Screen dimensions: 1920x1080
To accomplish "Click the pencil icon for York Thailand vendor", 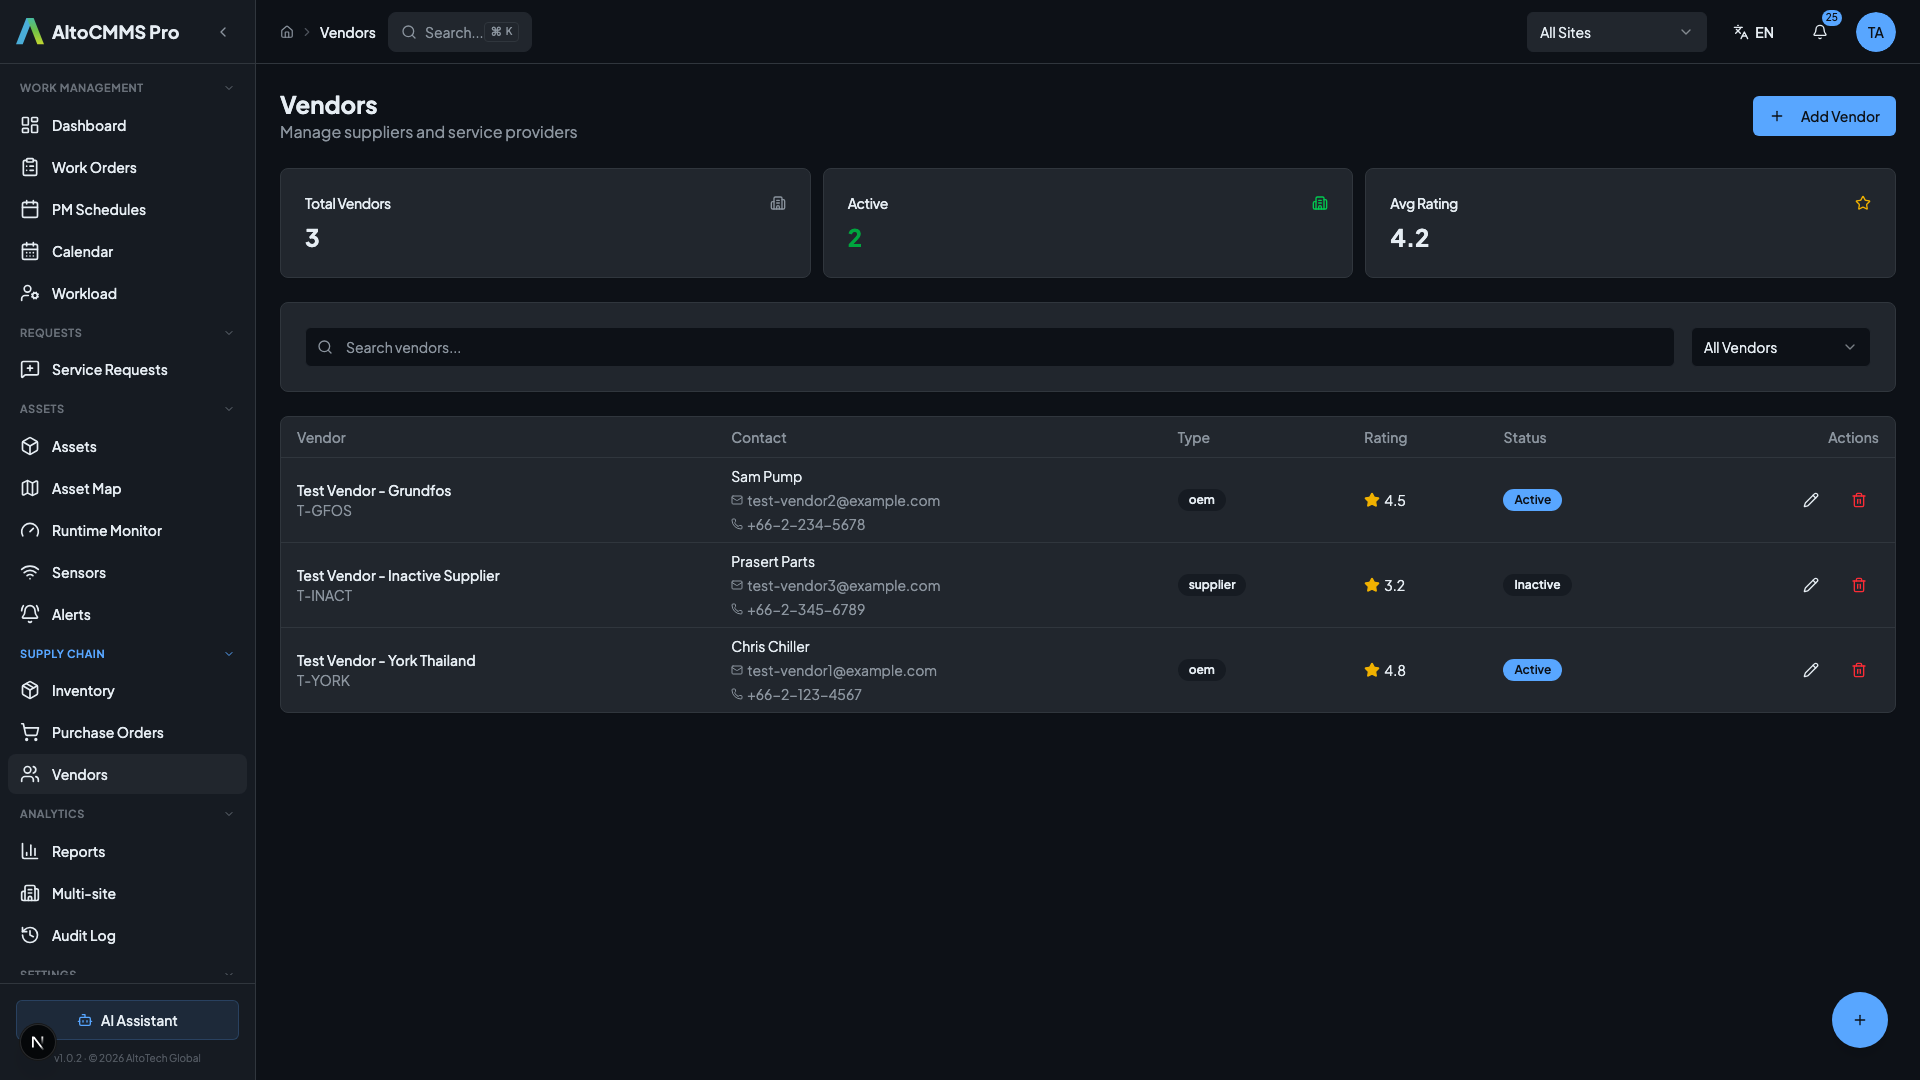I will [x=1811, y=670].
